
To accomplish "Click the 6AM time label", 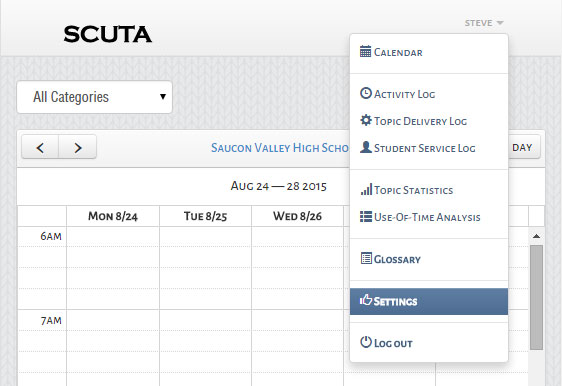I will click(x=51, y=236).
